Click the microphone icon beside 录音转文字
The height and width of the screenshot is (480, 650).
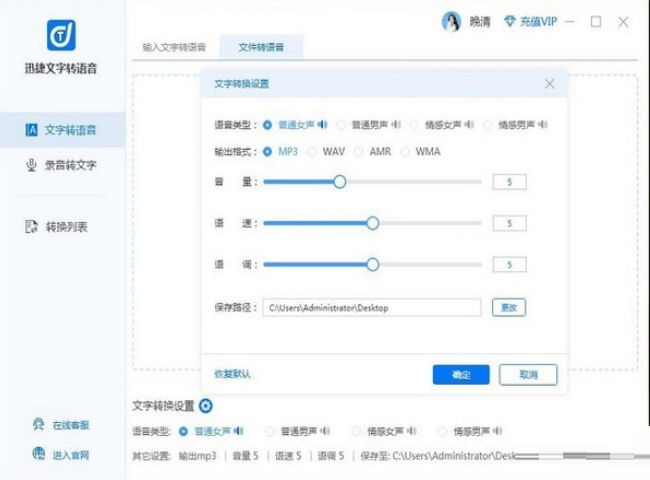pos(31,165)
